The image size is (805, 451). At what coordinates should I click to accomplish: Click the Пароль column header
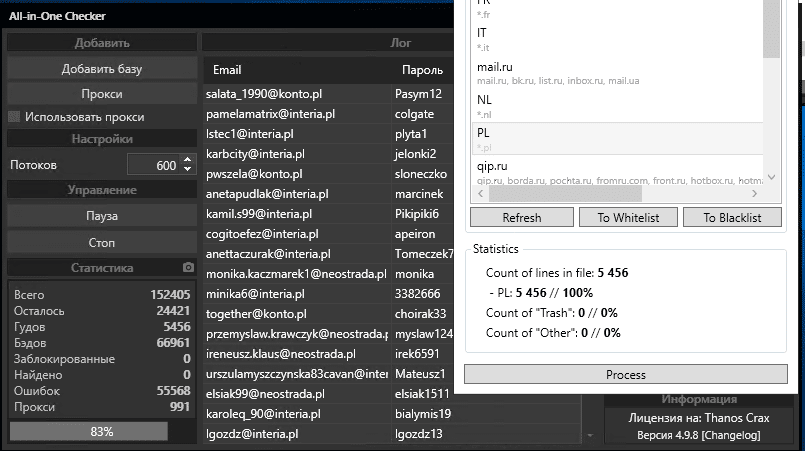click(422, 70)
